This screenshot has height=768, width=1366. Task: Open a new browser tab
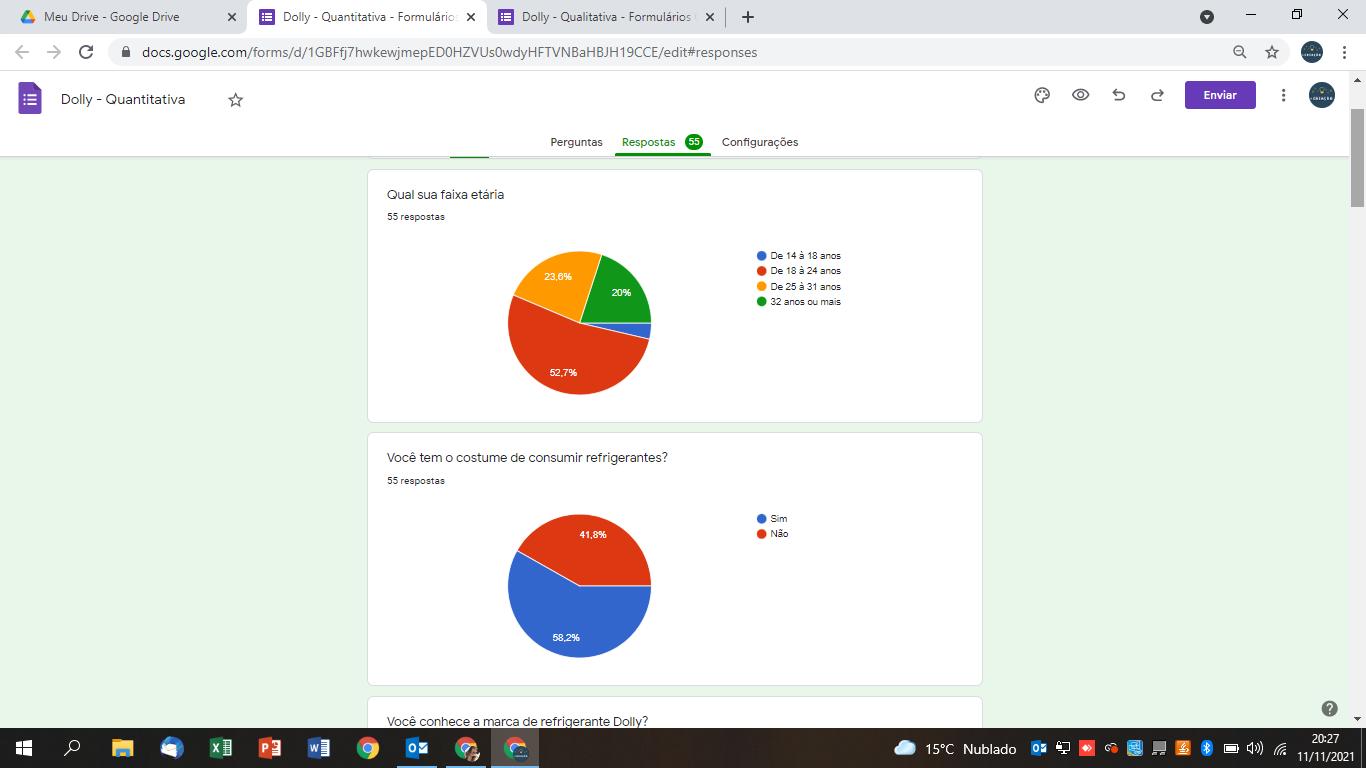747,17
